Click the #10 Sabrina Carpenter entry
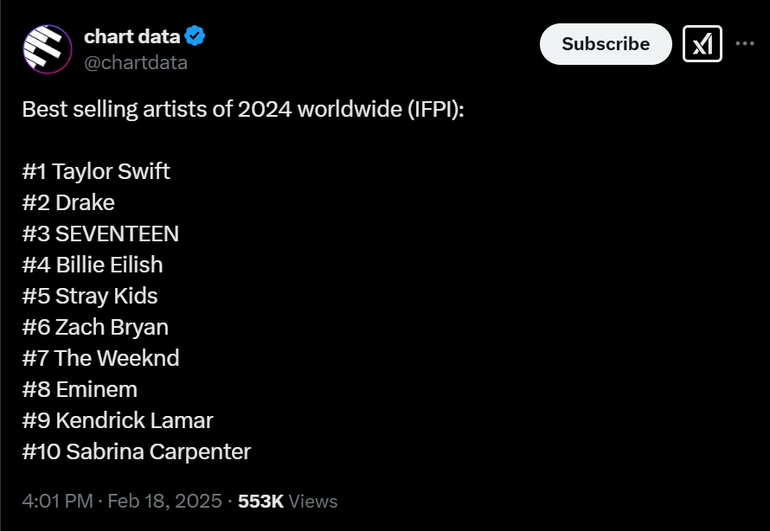 [136, 451]
